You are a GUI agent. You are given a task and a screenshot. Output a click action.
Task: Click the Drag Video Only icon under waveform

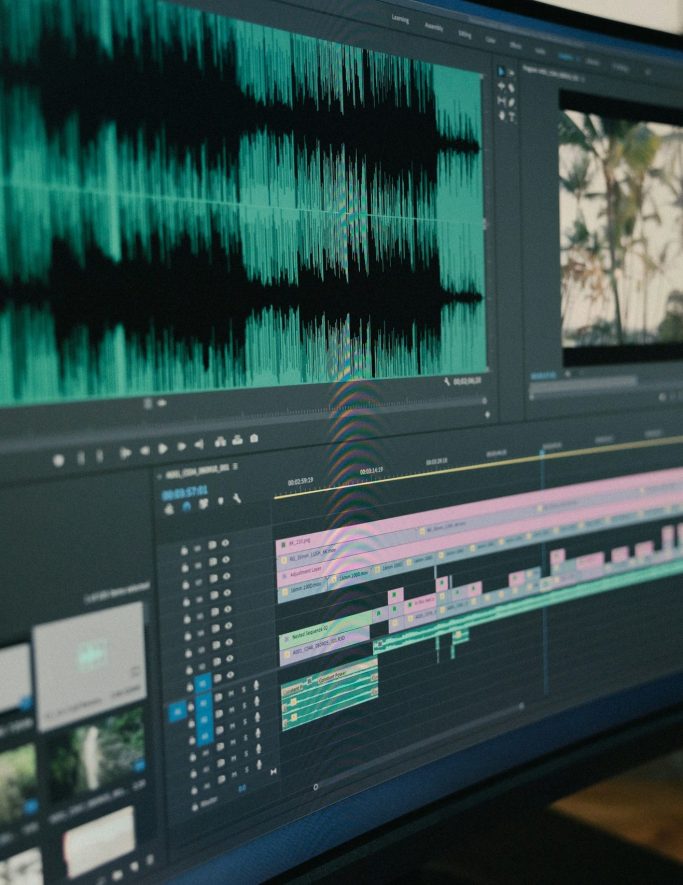tap(148, 404)
